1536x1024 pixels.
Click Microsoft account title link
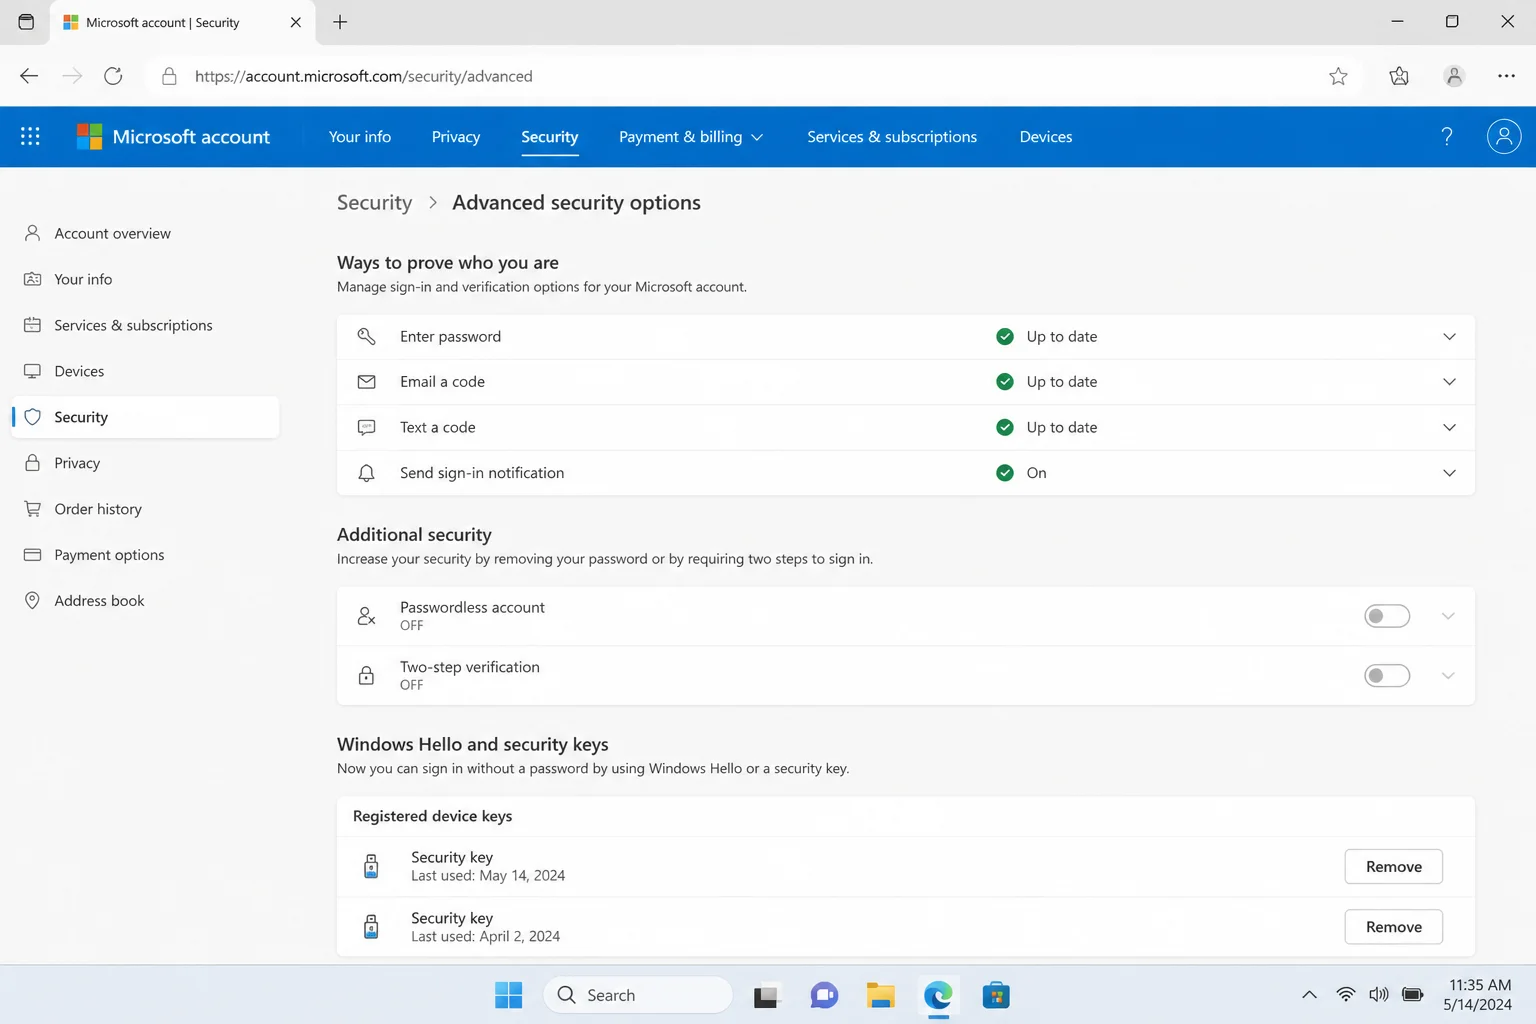(191, 137)
